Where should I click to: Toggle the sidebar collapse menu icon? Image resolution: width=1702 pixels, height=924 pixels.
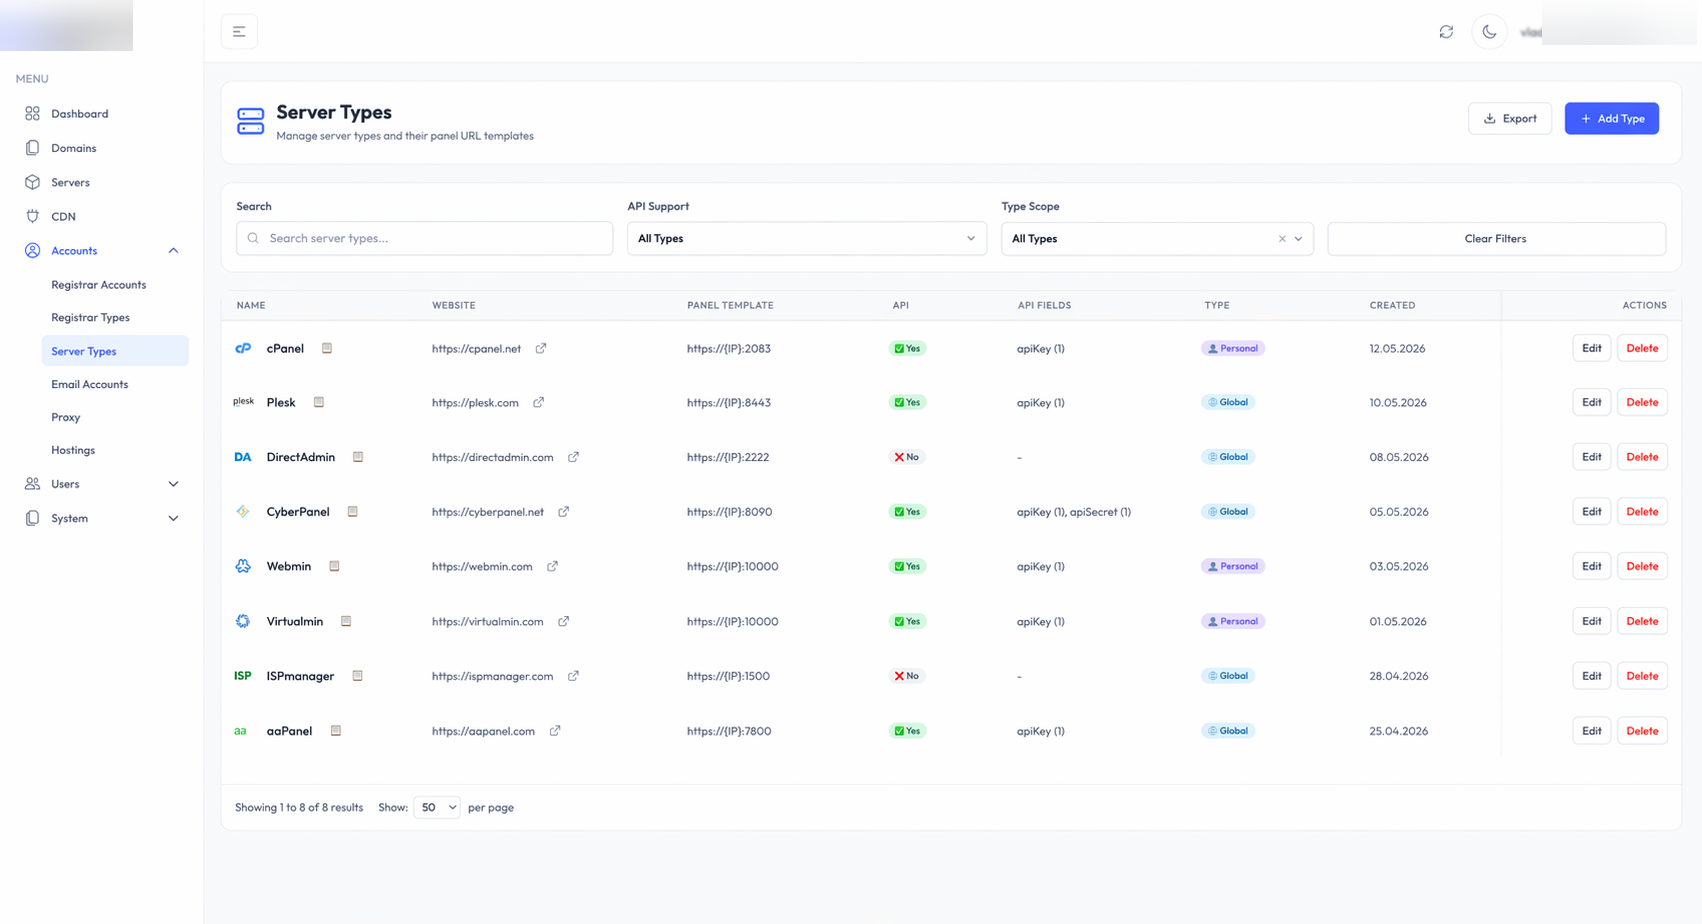[x=239, y=32]
